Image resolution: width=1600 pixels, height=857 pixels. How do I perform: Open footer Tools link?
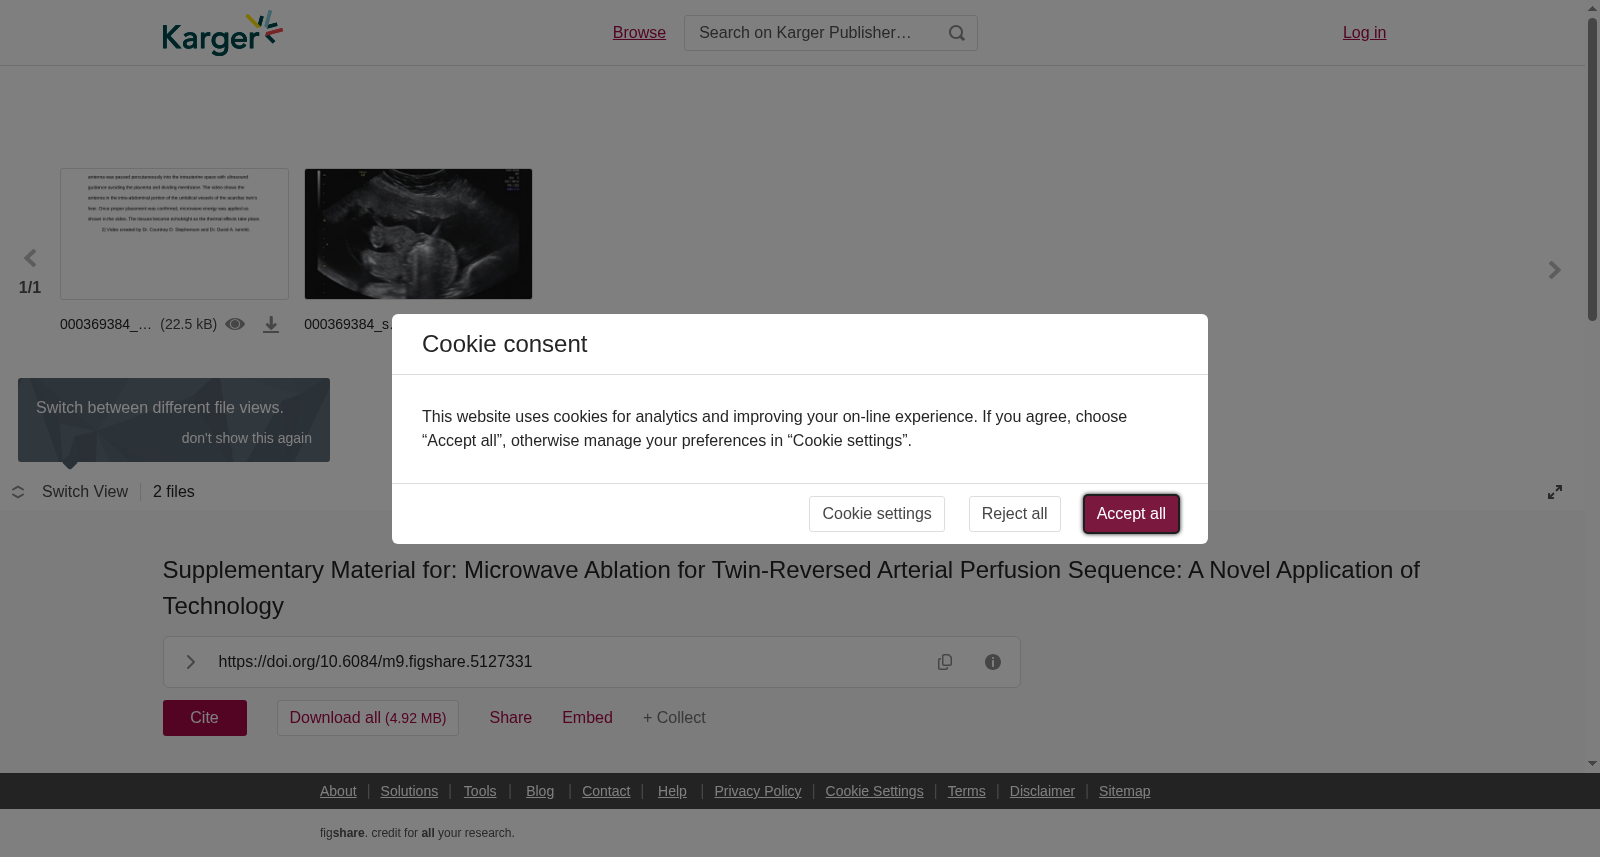click(480, 791)
